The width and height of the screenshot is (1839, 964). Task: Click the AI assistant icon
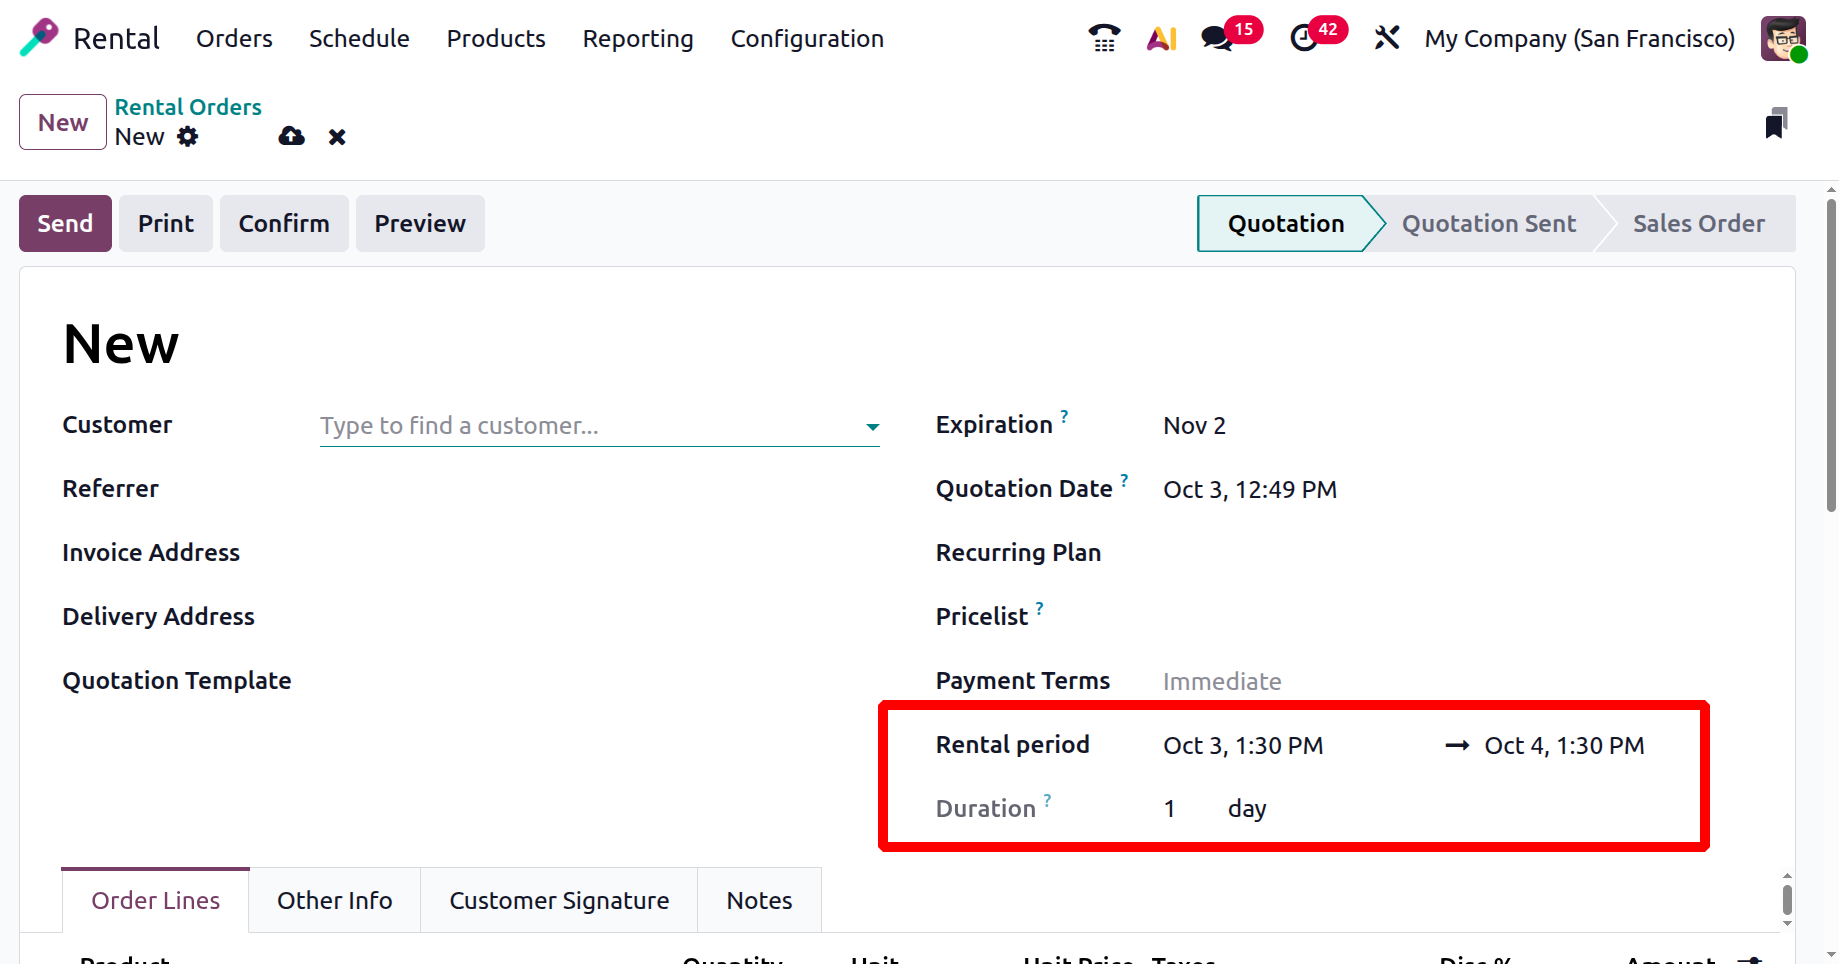[x=1161, y=38]
